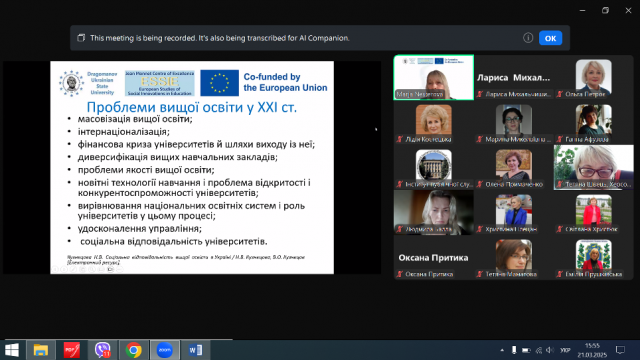Click the 'Co-funded by the European Union' slide text
The image size is (640, 360).
pyautogui.click(x=285, y=82)
